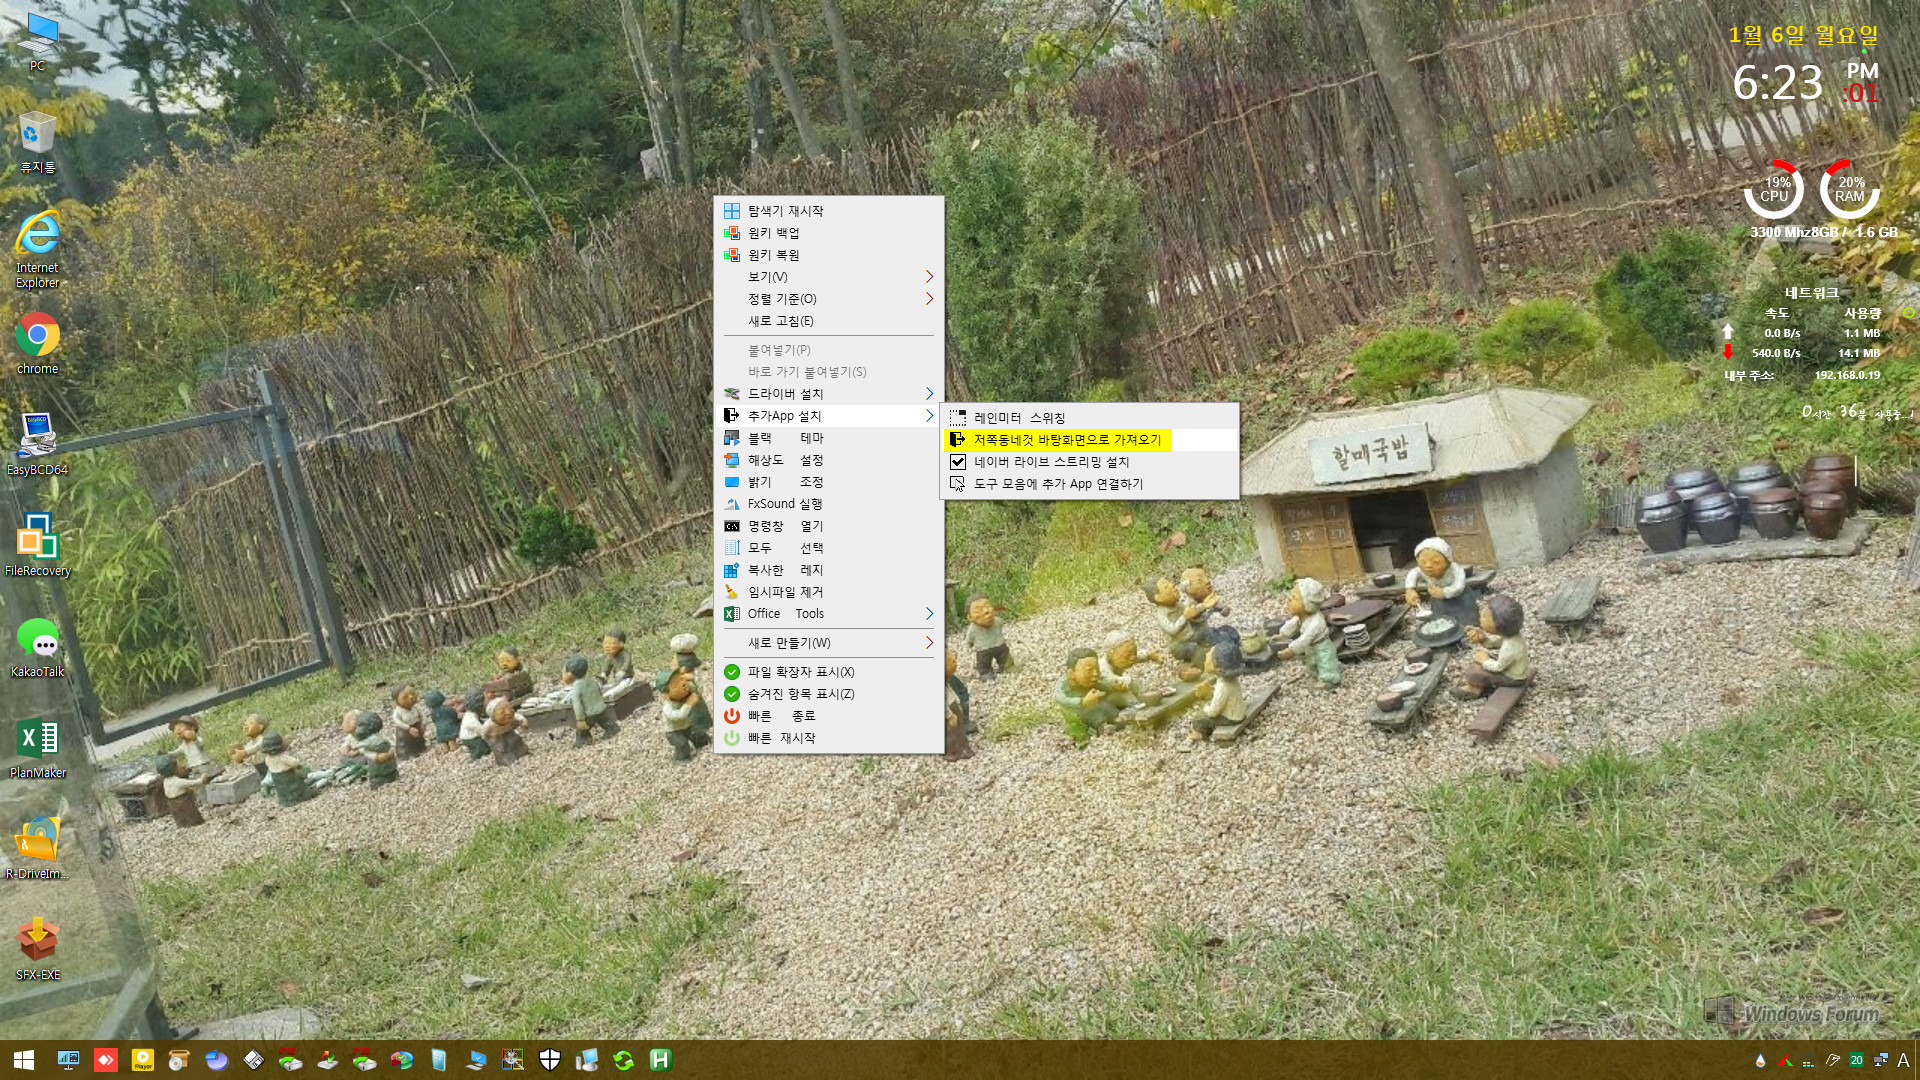This screenshot has width=1920, height=1080.
Task: Expand the Office Tools submenu
Action: [x=828, y=614]
